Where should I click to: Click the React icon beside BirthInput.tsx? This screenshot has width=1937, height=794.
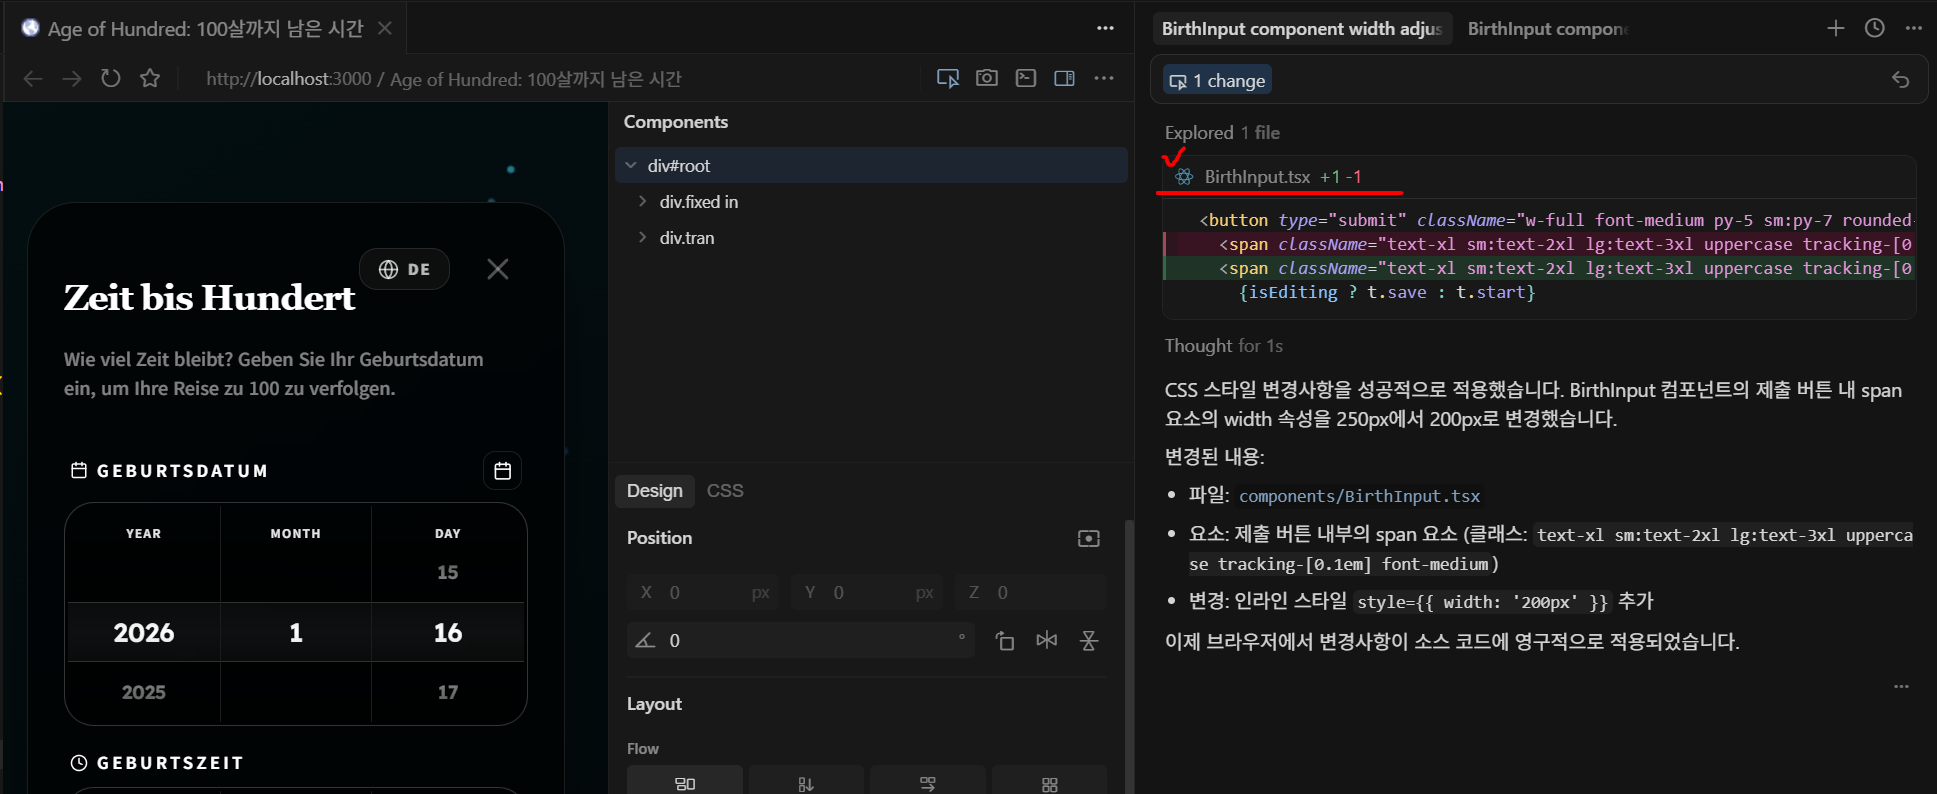[x=1184, y=176]
